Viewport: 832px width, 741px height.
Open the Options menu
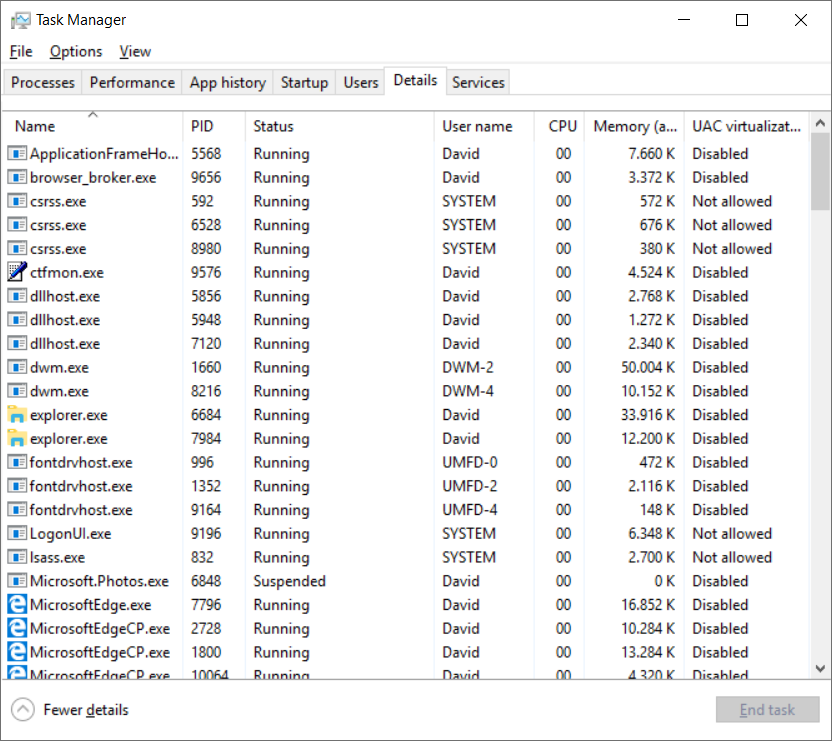pyautogui.click(x=76, y=51)
